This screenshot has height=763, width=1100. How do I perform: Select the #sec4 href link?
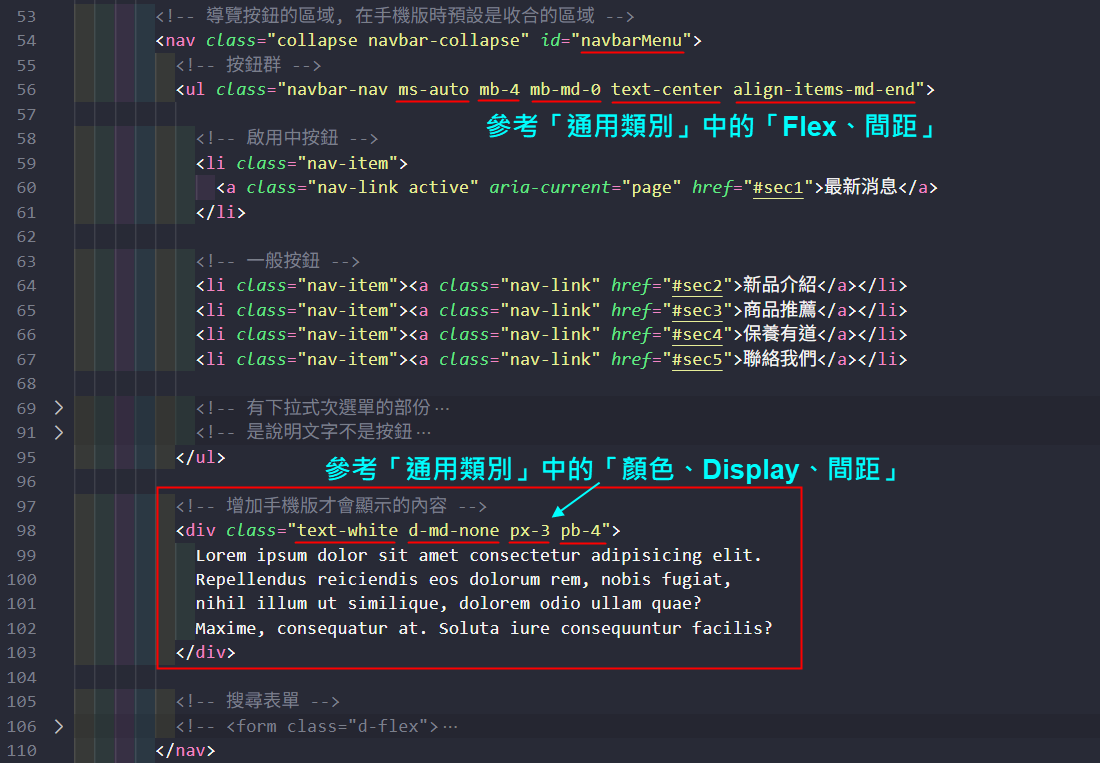click(x=696, y=334)
